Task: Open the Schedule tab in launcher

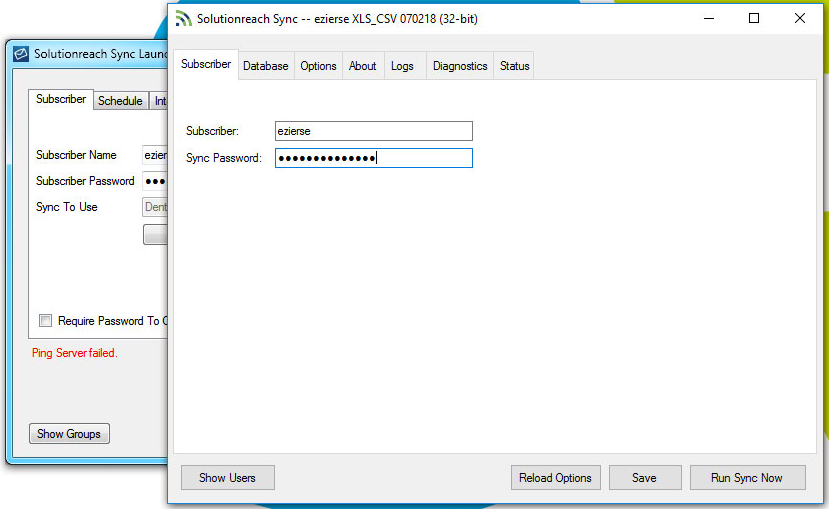Action: 120,101
